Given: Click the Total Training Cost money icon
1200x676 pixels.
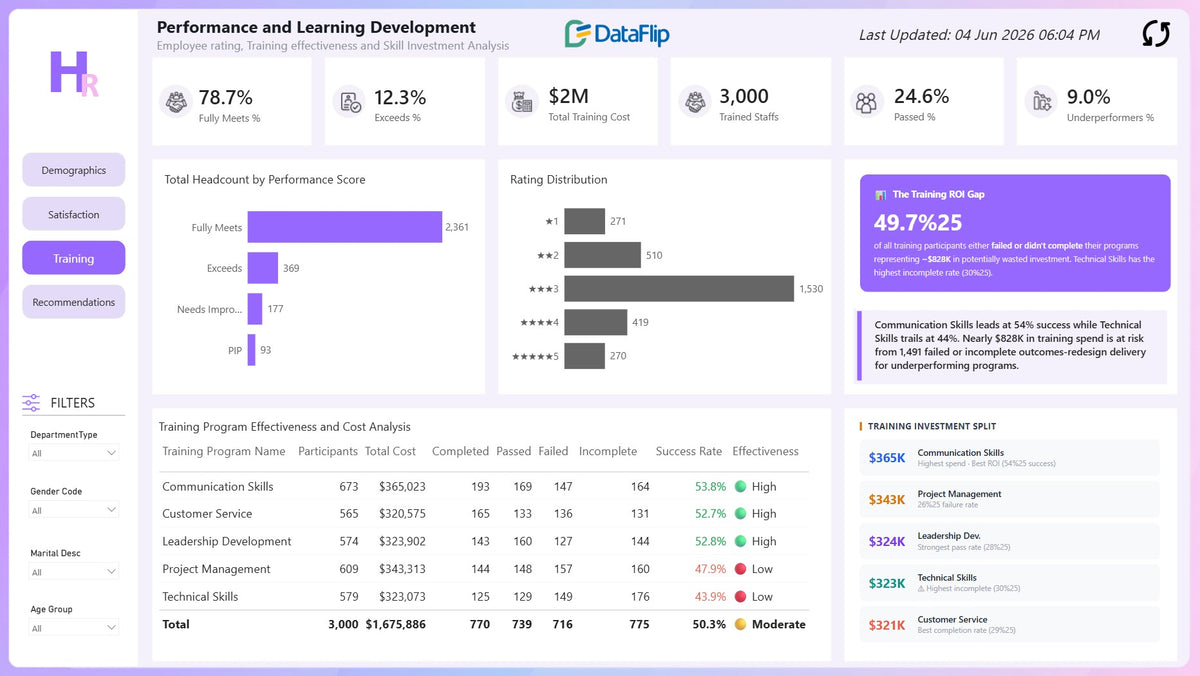Looking at the screenshot, I should [x=522, y=102].
